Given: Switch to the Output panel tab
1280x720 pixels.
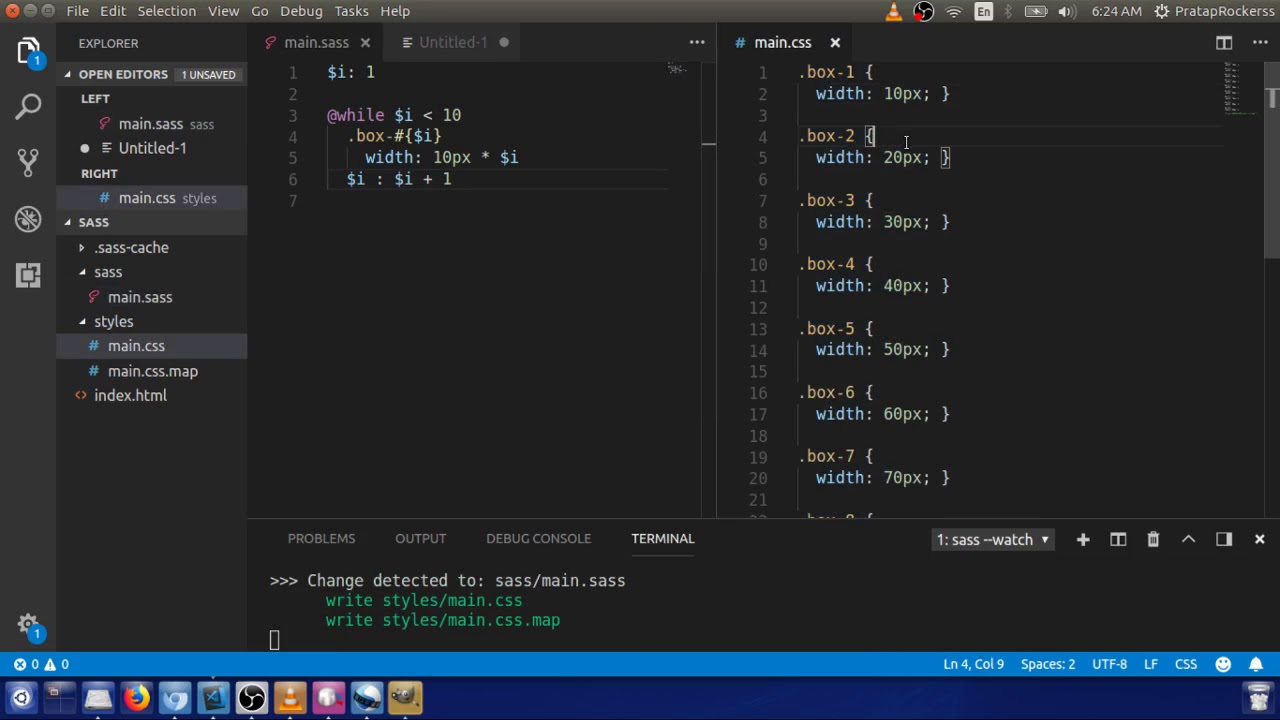Looking at the screenshot, I should [x=420, y=538].
